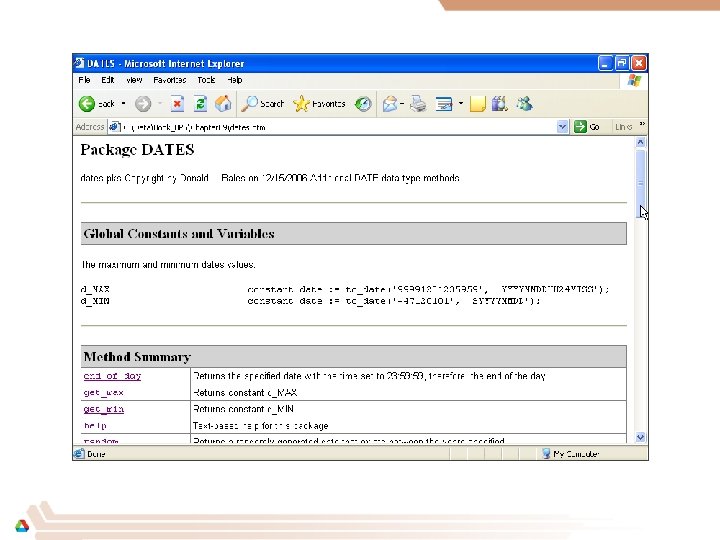Open the Forward button history dropdown

click(160, 104)
